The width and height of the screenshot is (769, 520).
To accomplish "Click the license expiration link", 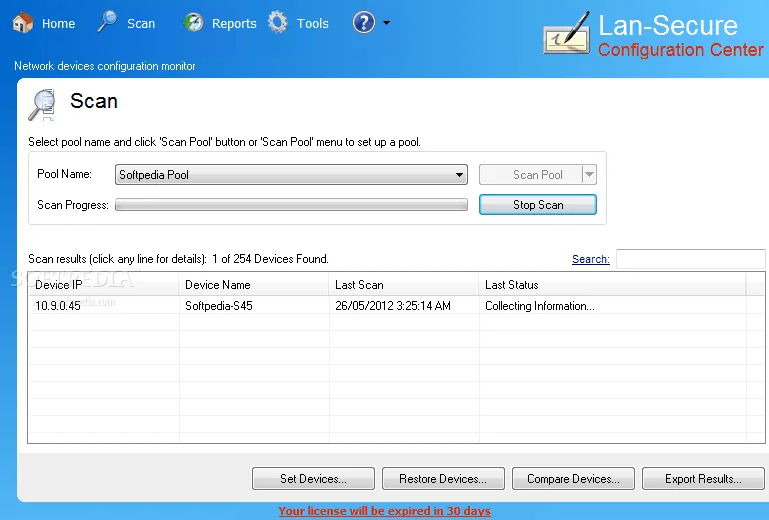I will pos(384,511).
